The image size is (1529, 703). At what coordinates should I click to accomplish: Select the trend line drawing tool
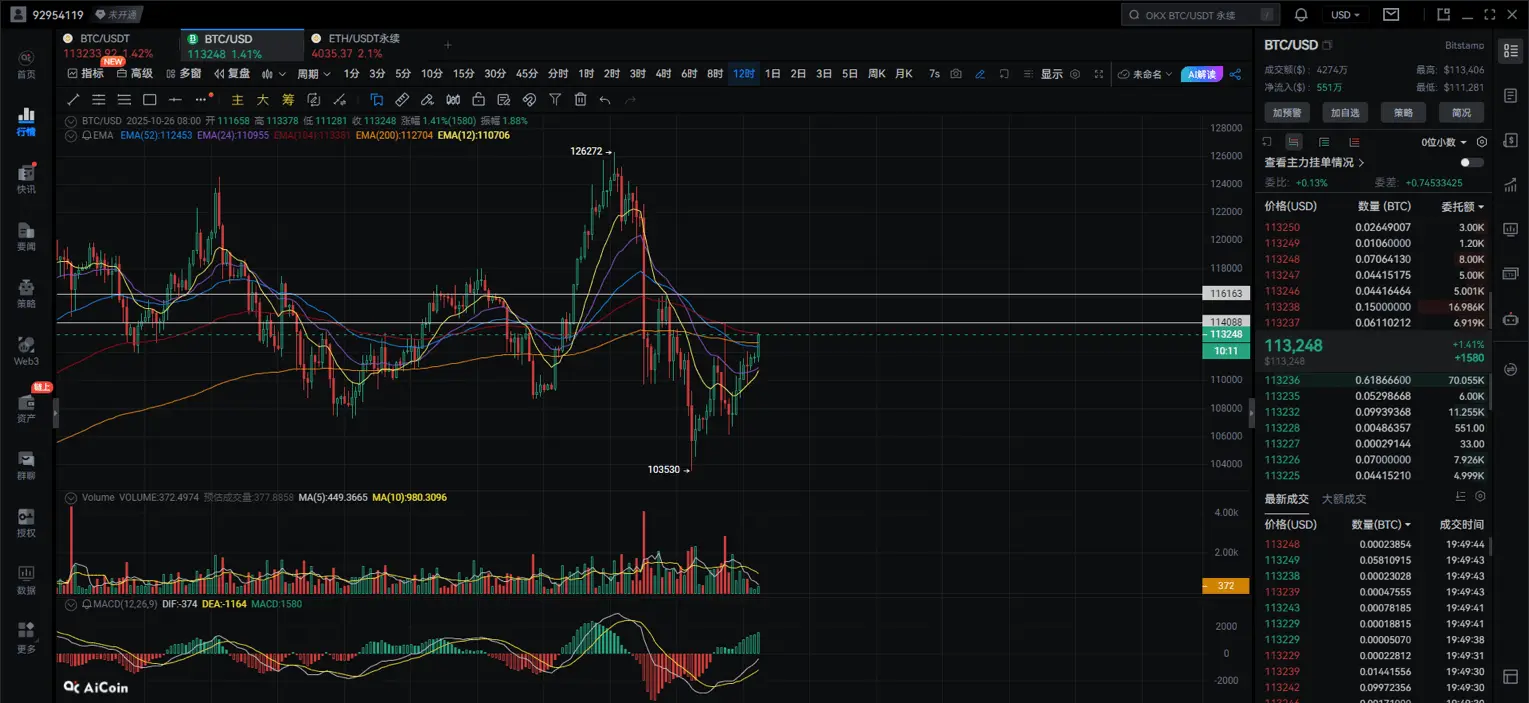coord(73,99)
